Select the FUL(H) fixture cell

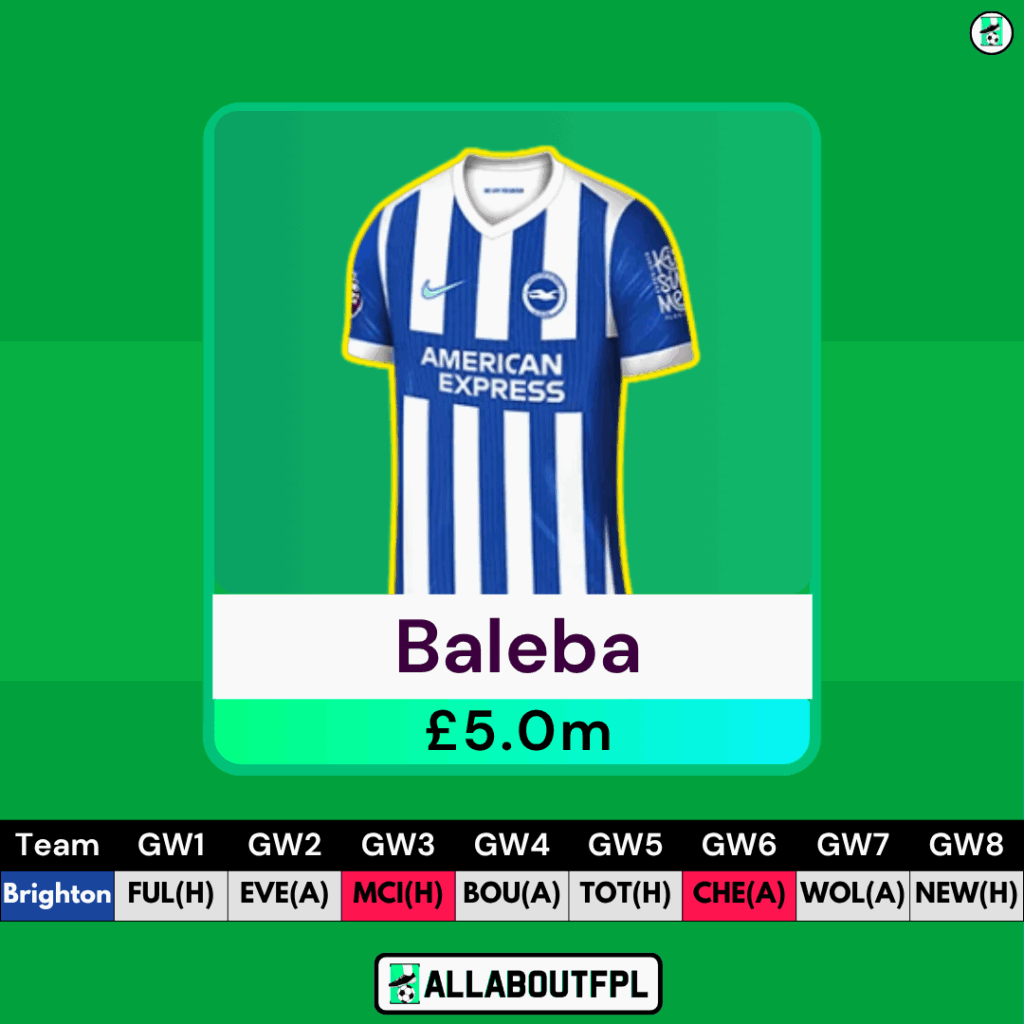[171, 895]
